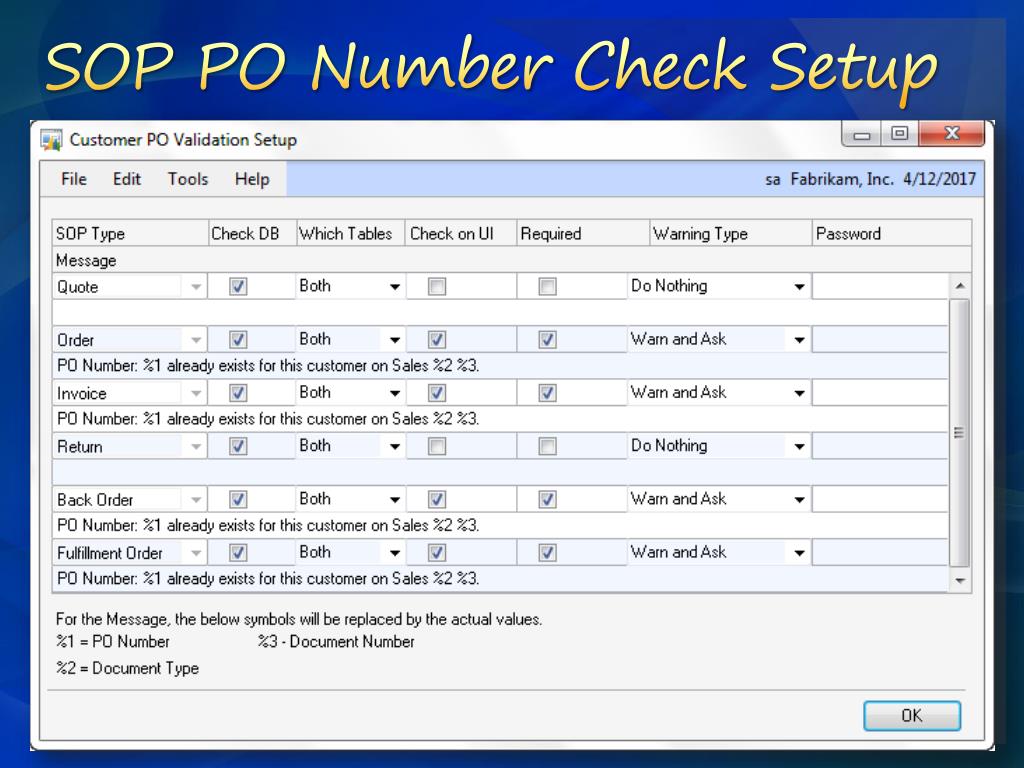1024x768 pixels.
Task: Open Warning Type dropdown for Order
Action: [x=799, y=340]
